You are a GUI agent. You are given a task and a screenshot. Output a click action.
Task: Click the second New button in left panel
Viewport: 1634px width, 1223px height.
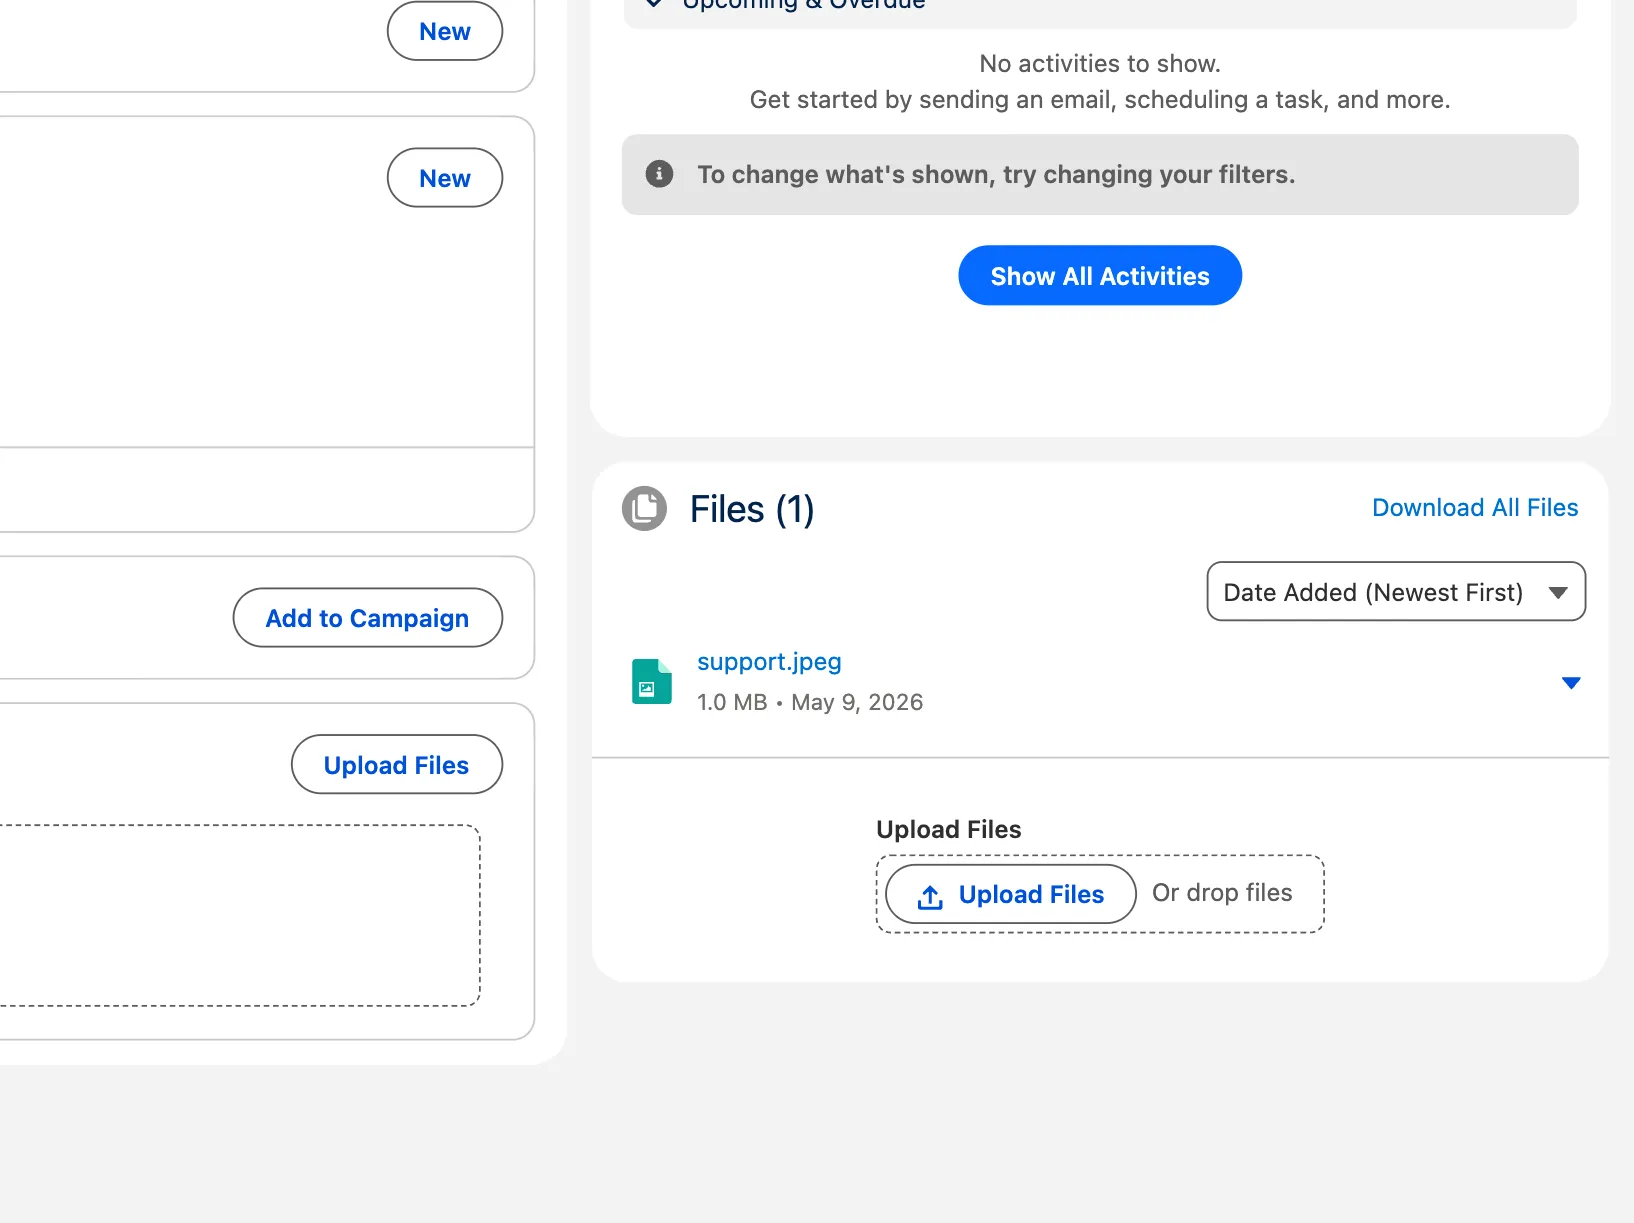click(x=445, y=178)
